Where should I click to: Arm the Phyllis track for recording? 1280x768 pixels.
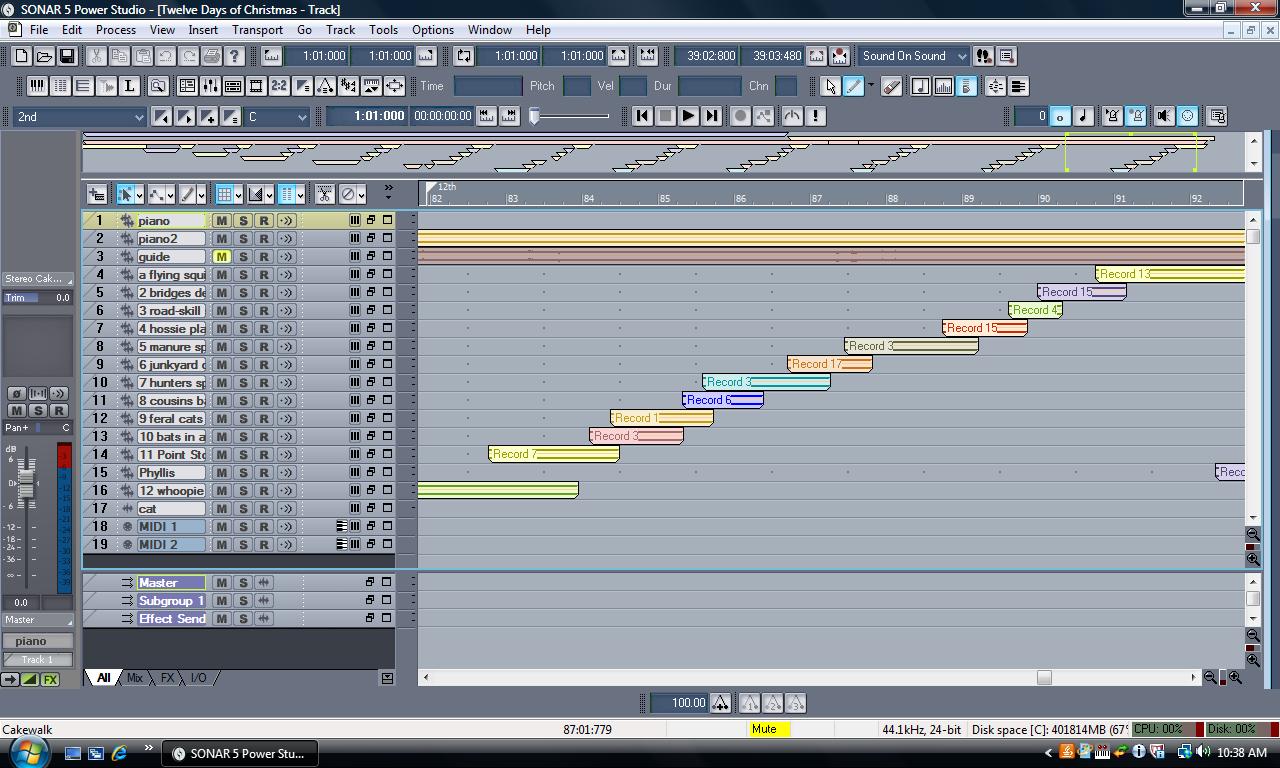[263, 473]
